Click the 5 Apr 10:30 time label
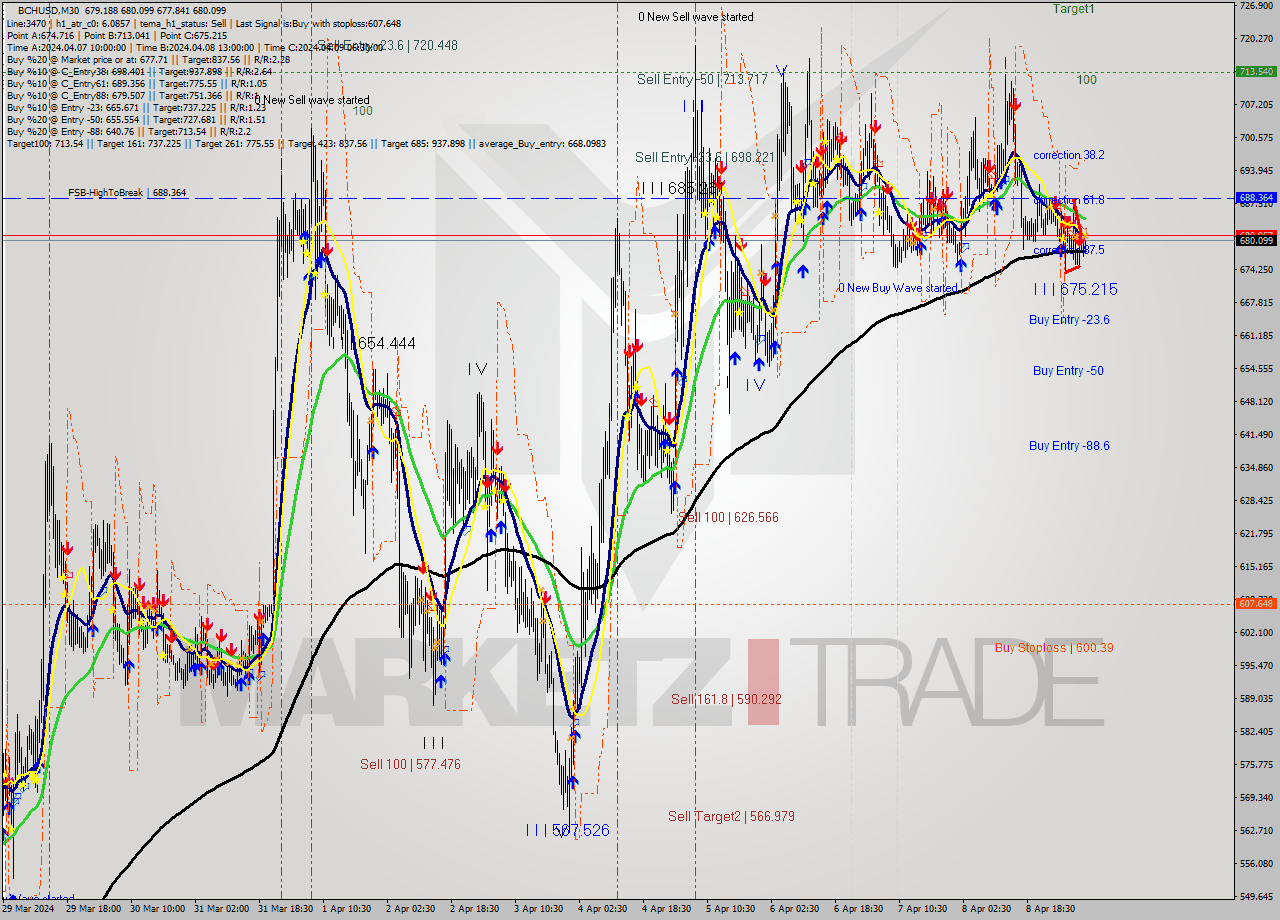Image resolution: width=1280 pixels, height=920 pixels. click(x=730, y=909)
